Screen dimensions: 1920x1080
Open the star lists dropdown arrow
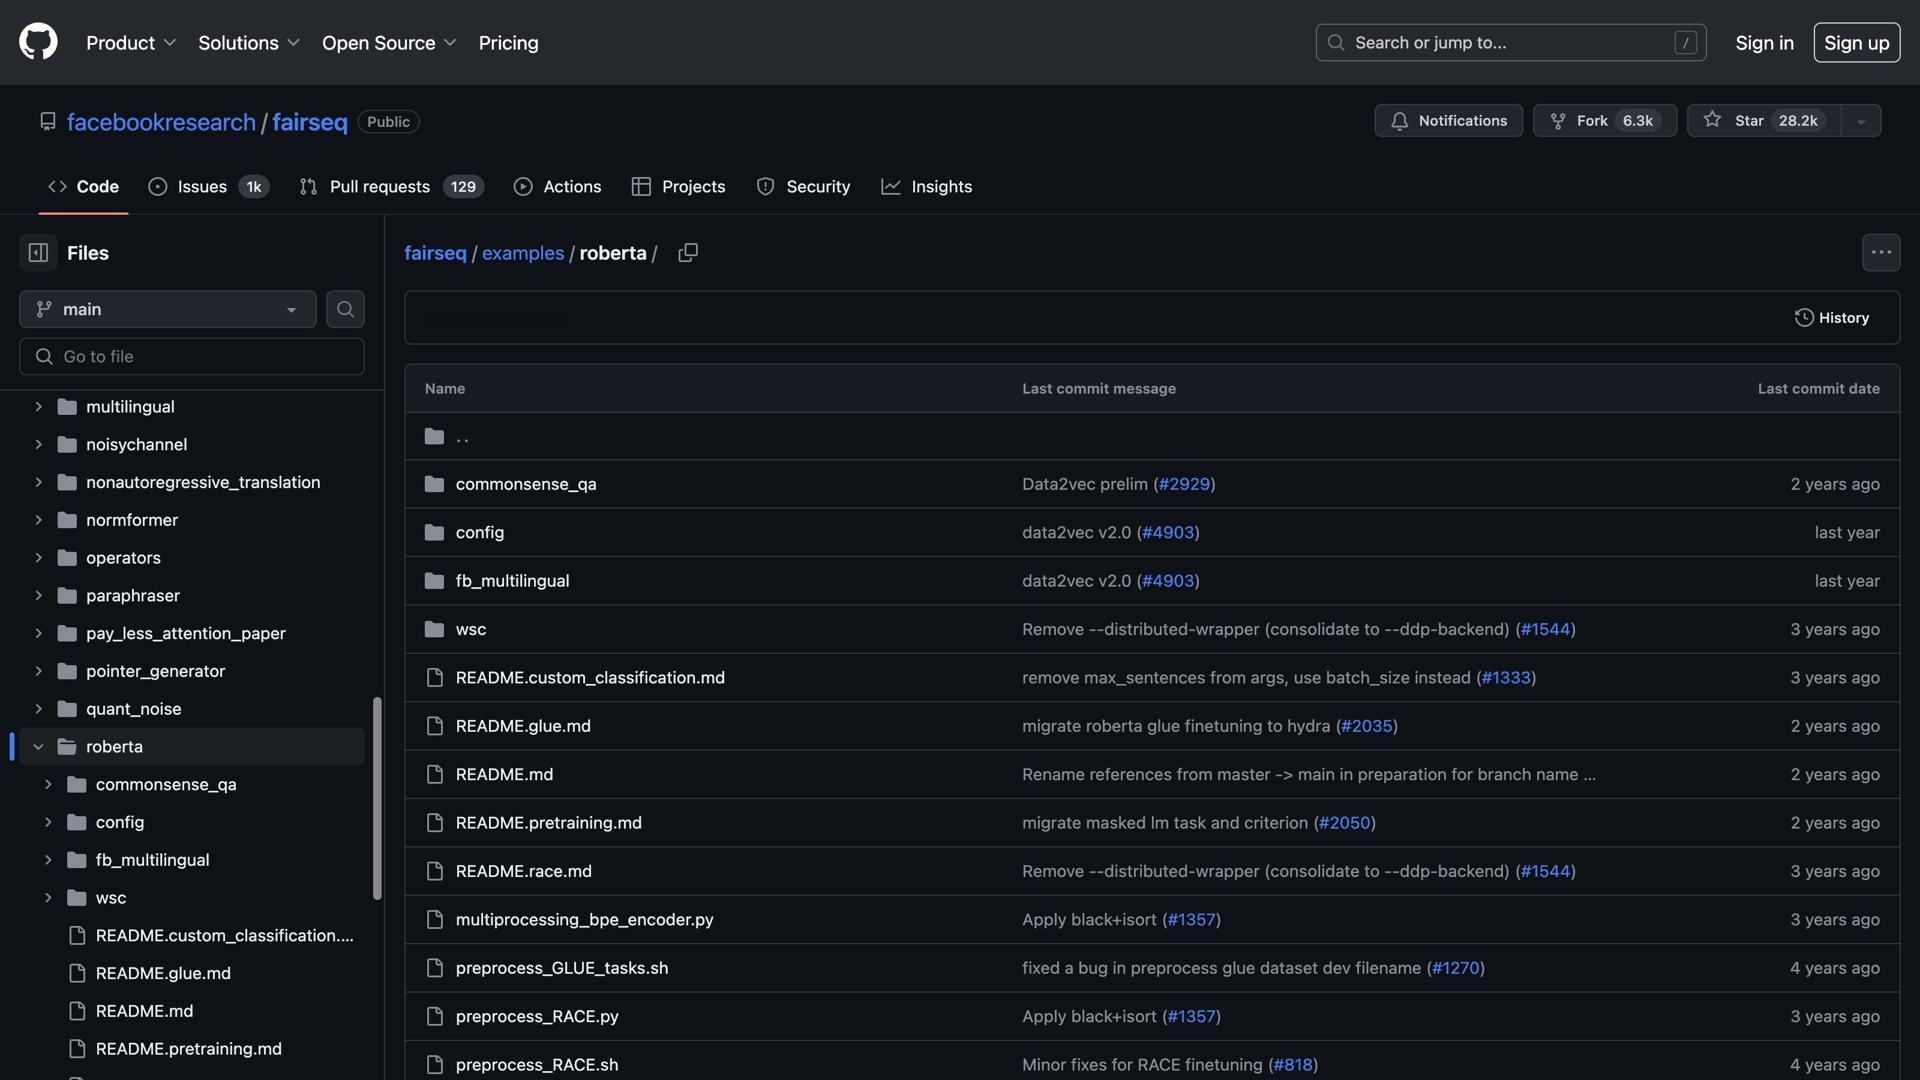pyautogui.click(x=1861, y=121)
